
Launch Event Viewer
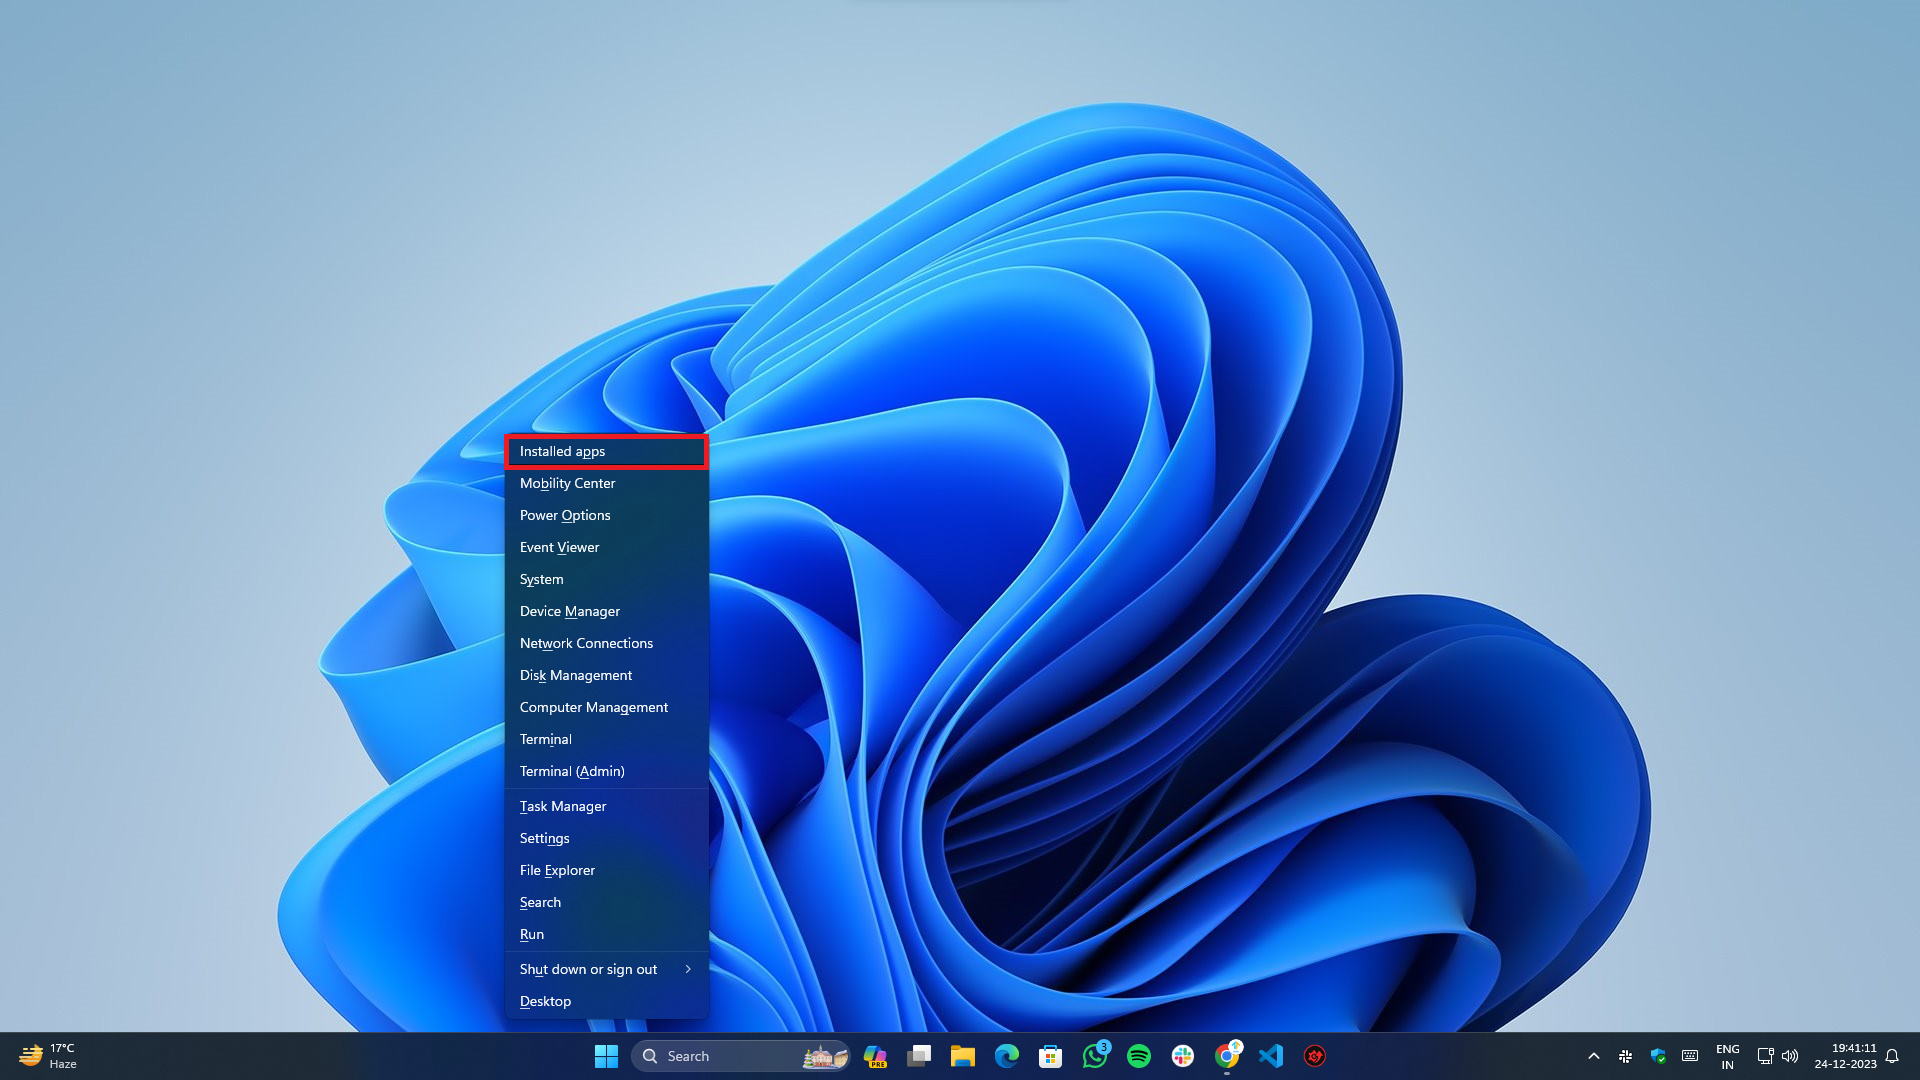click(606, 547)
